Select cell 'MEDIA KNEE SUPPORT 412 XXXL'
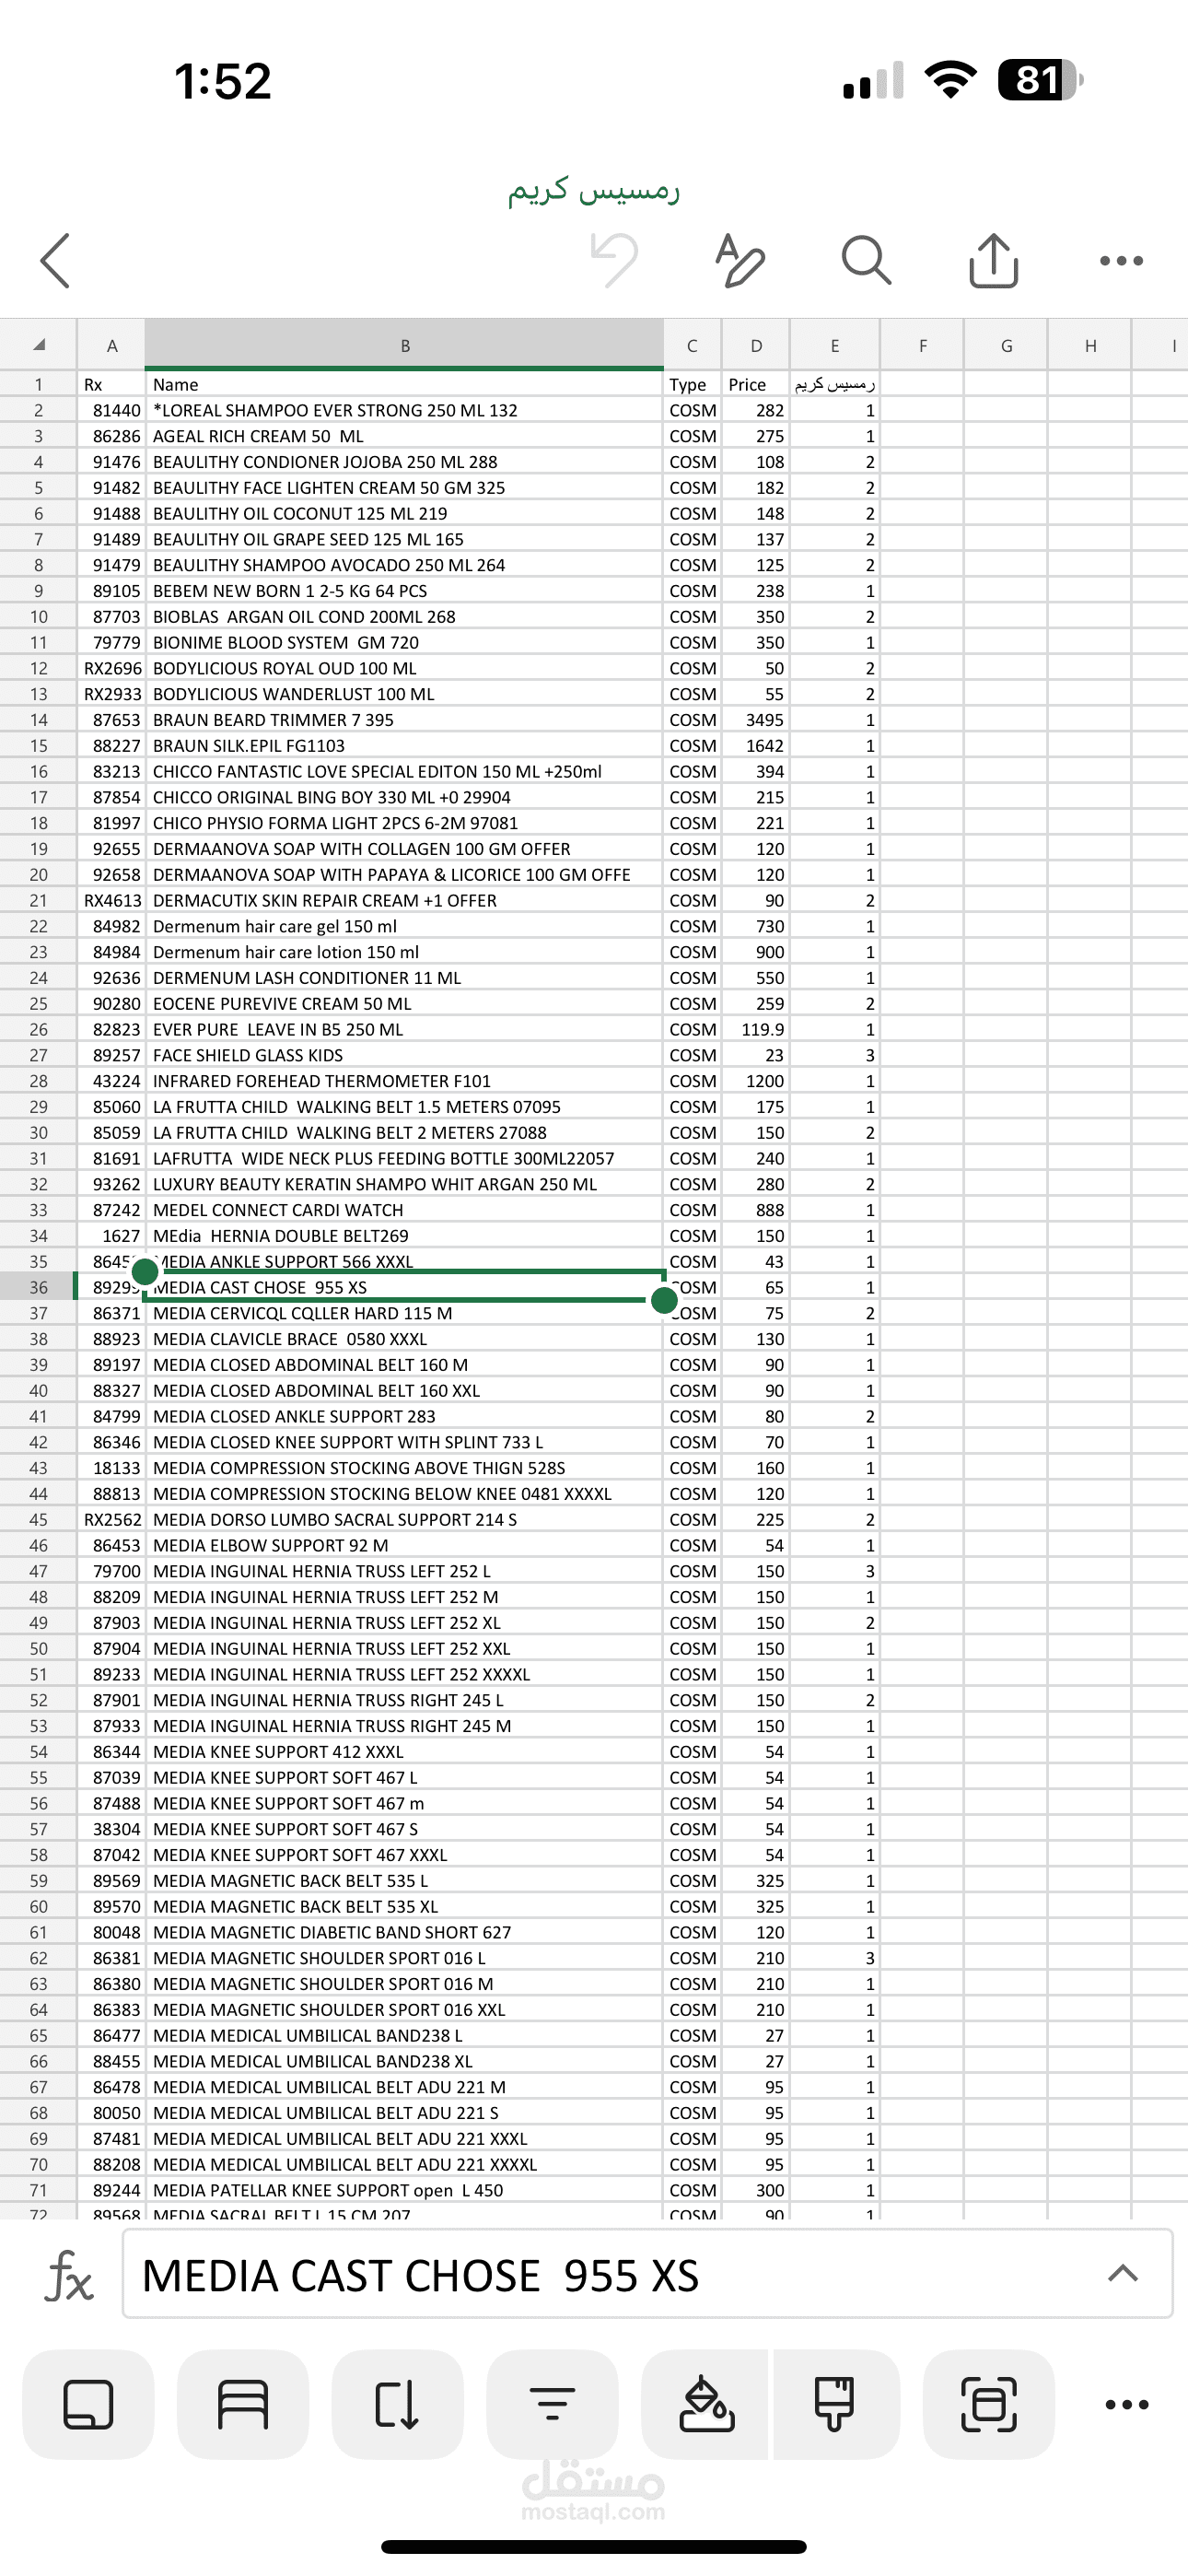 coord(405,1752)
